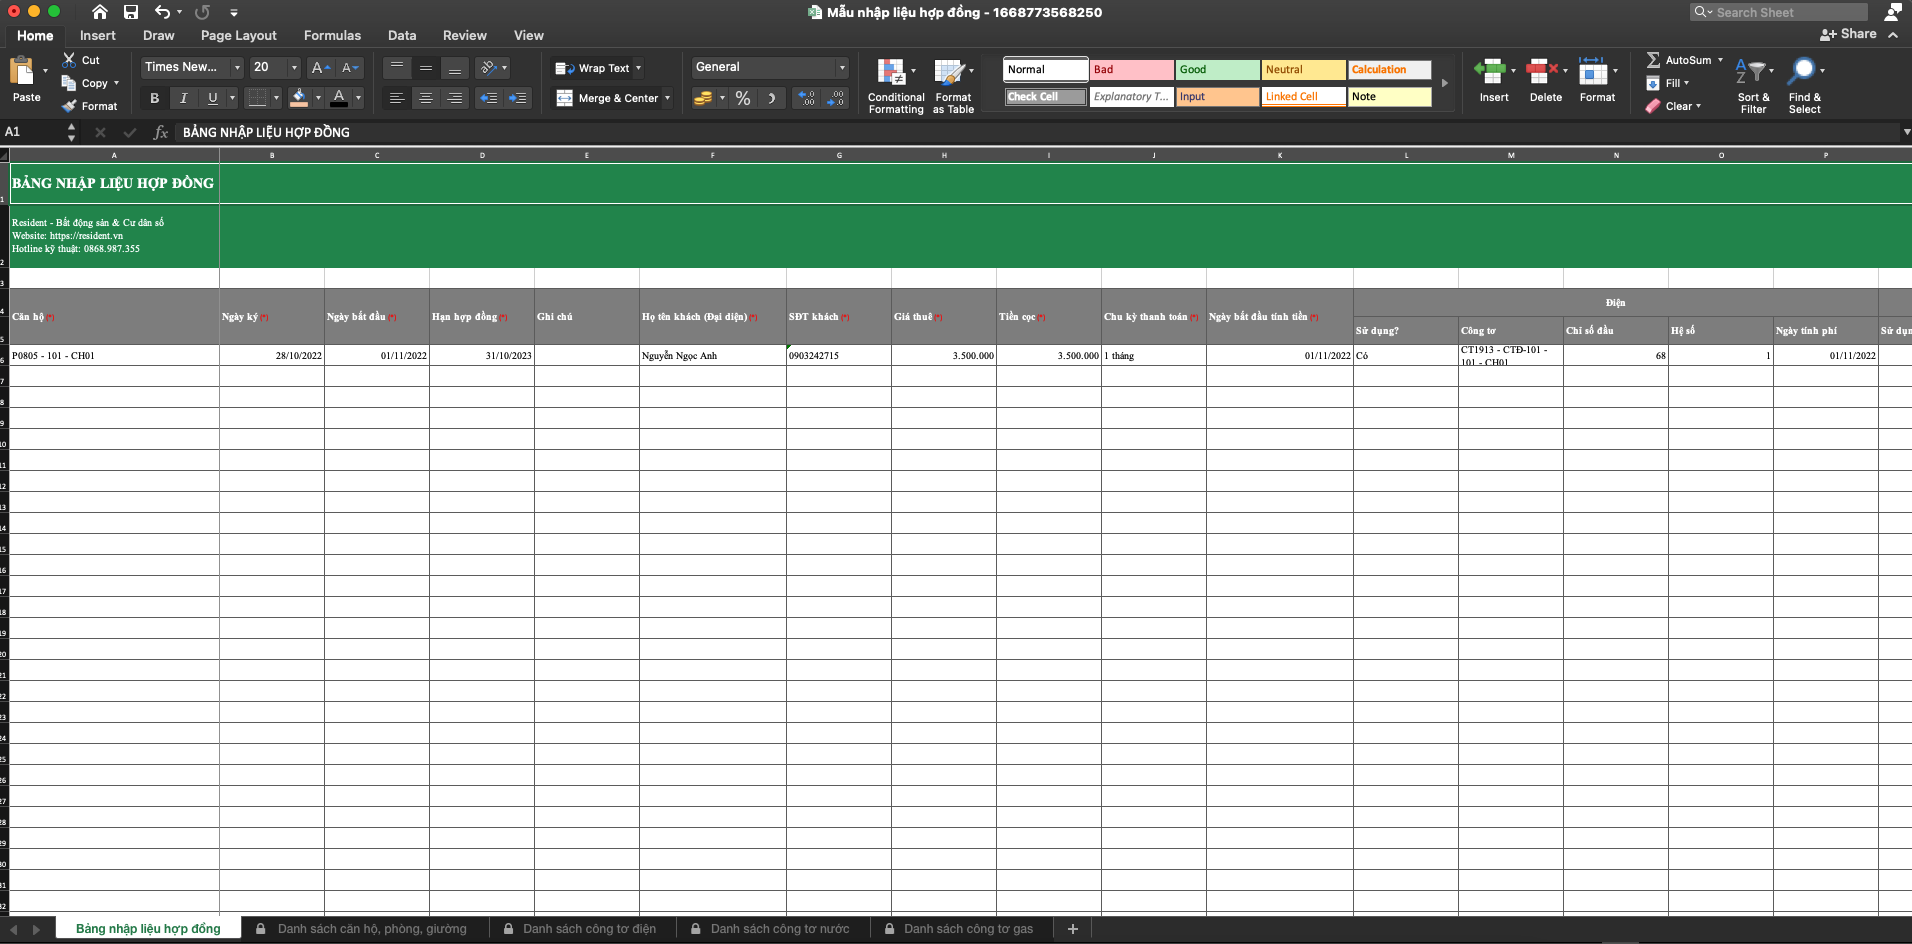Viewport: 1912px width, 944px height.
Task: Apply the Good cell style
Action: point(1216,70)
